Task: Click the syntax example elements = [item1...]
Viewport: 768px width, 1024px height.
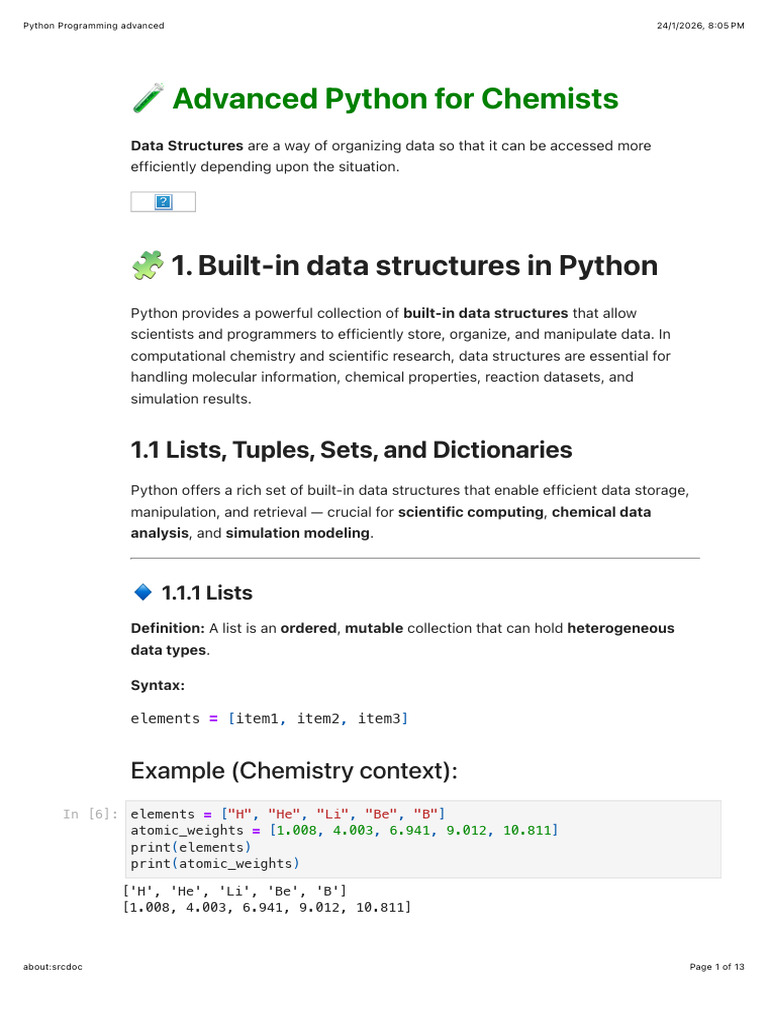Action: click(x=270, y=718)
